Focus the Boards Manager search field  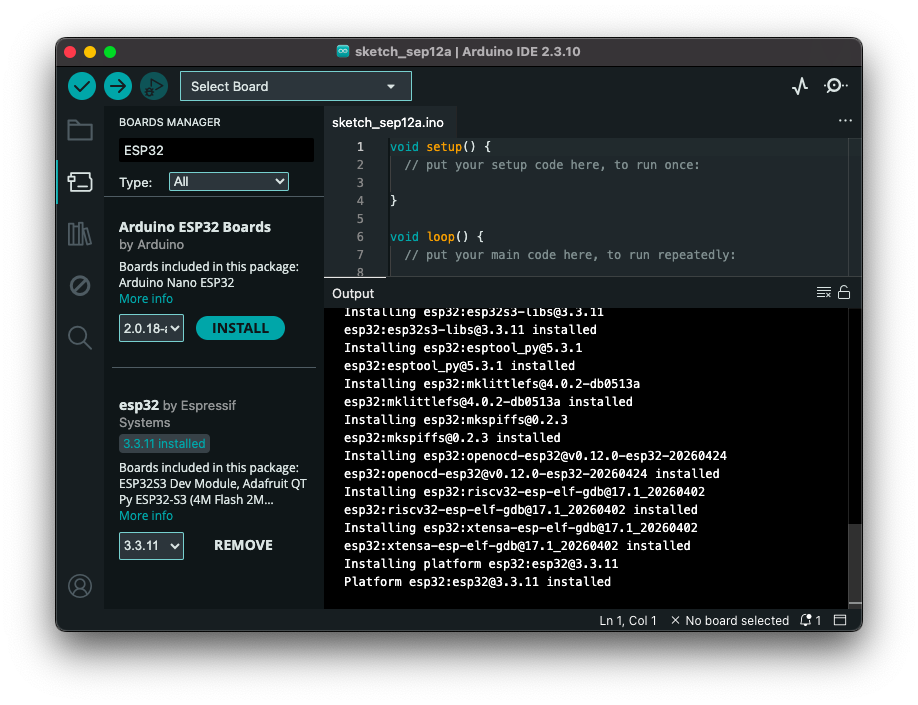click(216, 150)
